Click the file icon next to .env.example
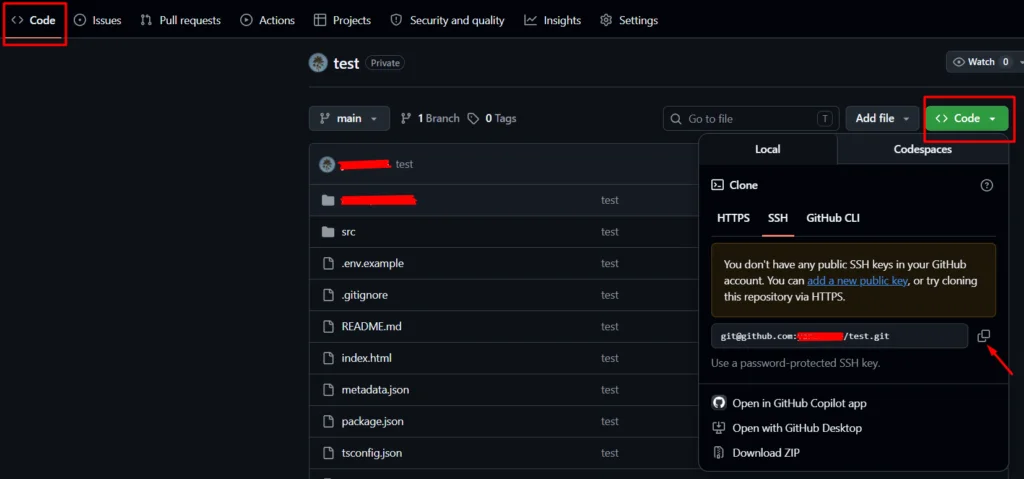1024x479 pixels. point(328,263)
